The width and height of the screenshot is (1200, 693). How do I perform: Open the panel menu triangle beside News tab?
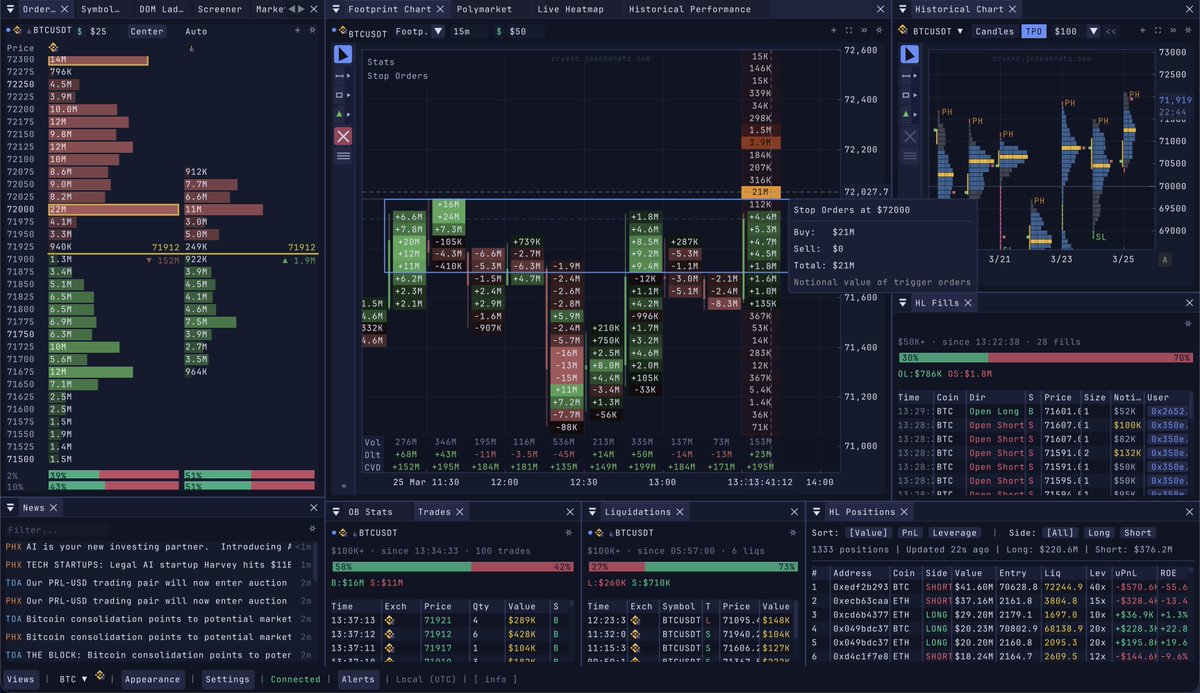pyautogui.click(x=12, y=508)
